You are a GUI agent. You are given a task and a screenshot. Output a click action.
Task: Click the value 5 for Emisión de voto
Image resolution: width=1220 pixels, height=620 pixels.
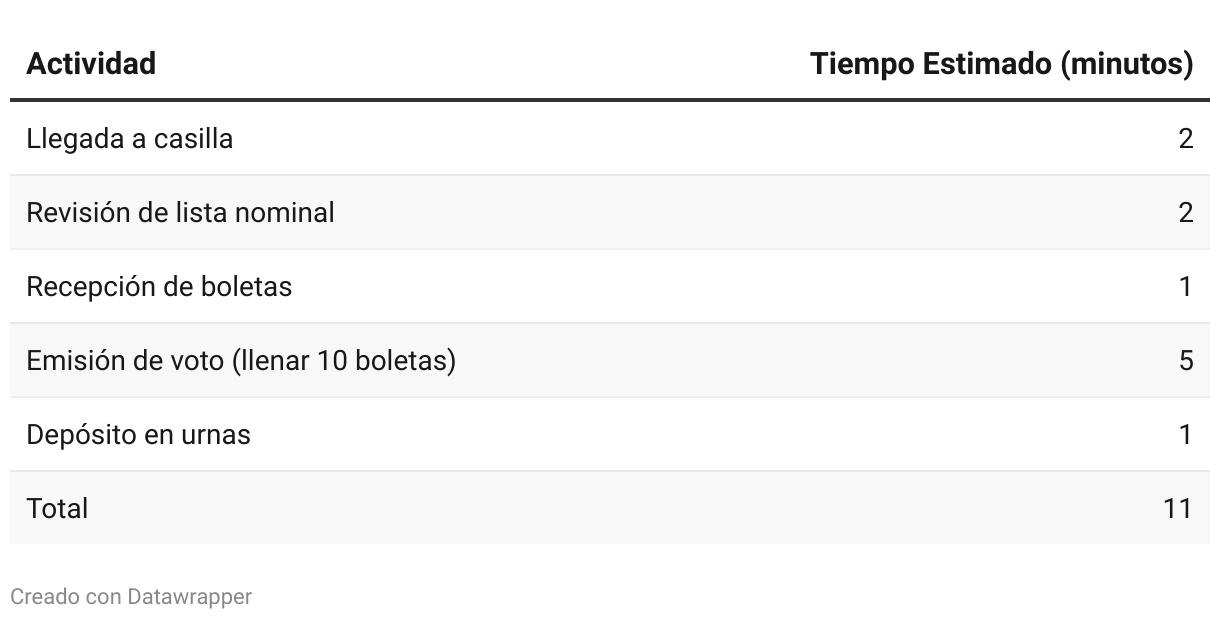coord(1186,360)
